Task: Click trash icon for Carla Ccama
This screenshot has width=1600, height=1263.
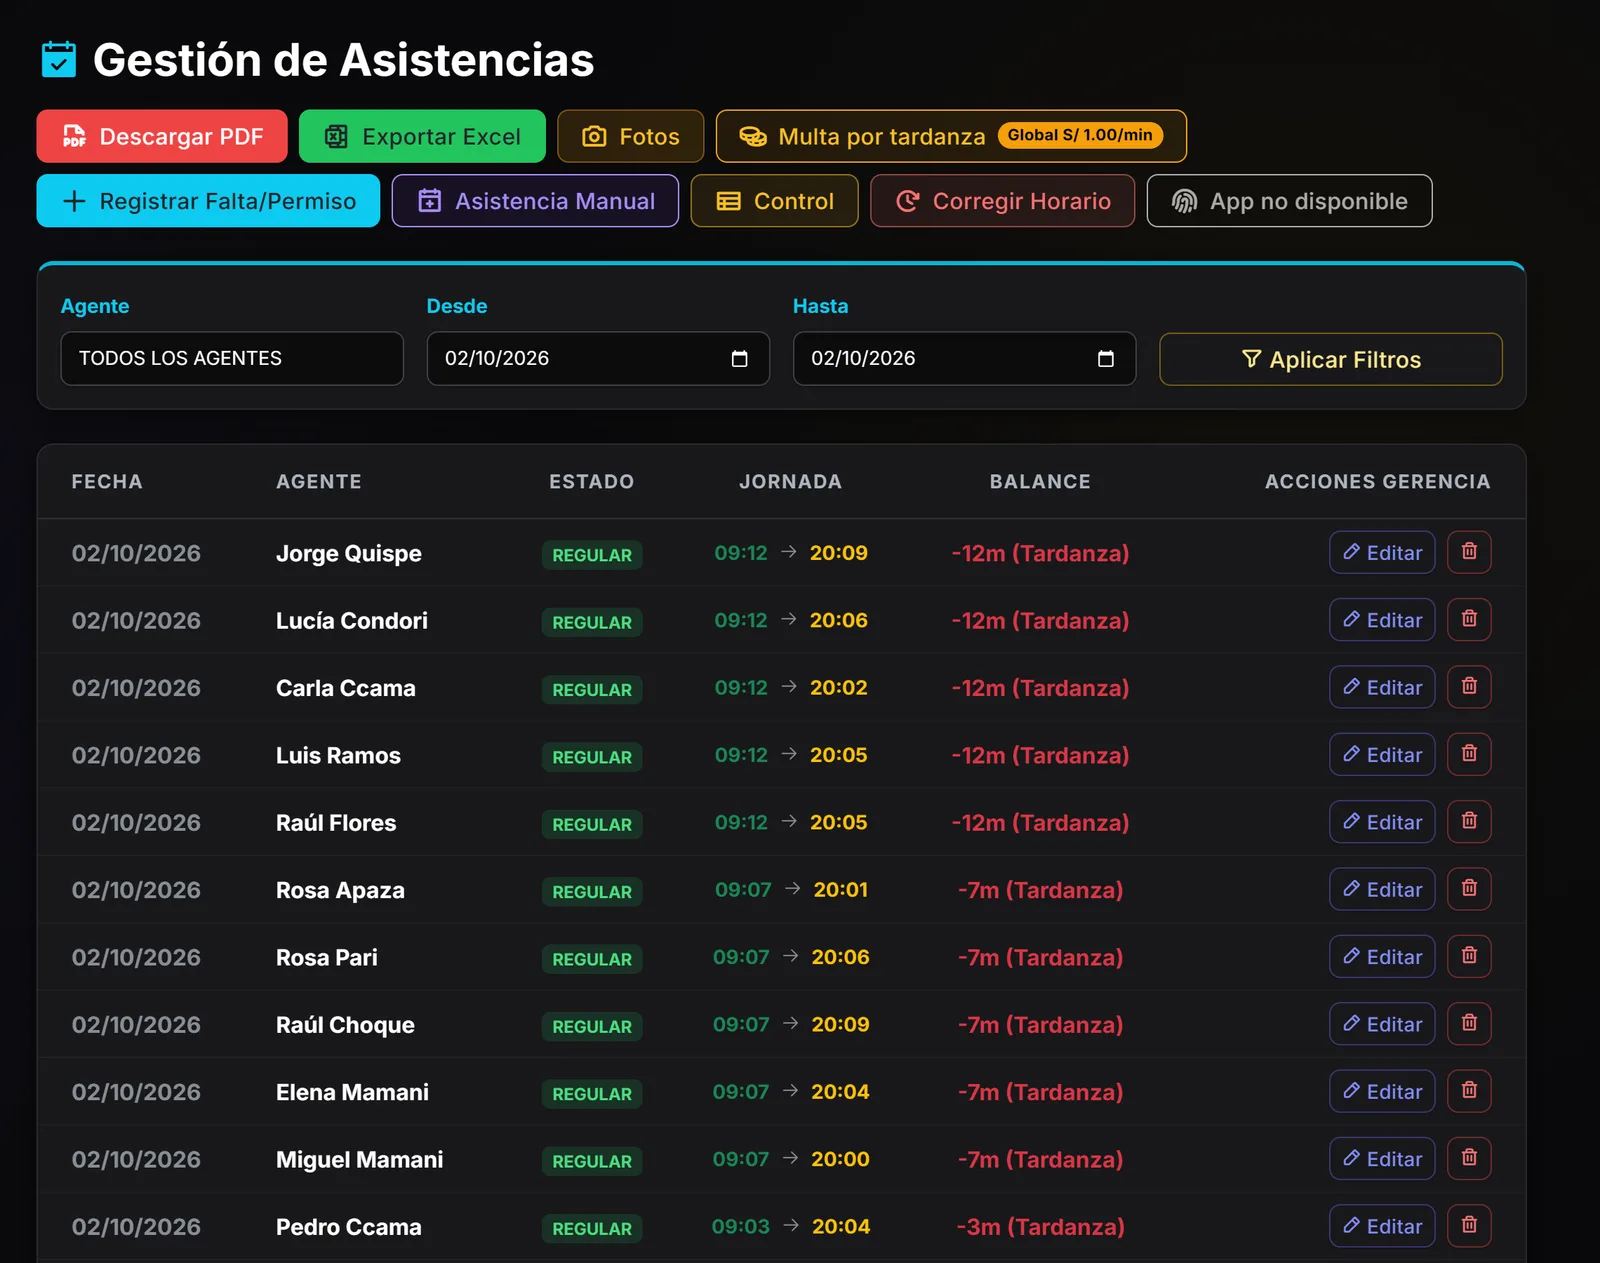Action: (x=1469, y=687)
